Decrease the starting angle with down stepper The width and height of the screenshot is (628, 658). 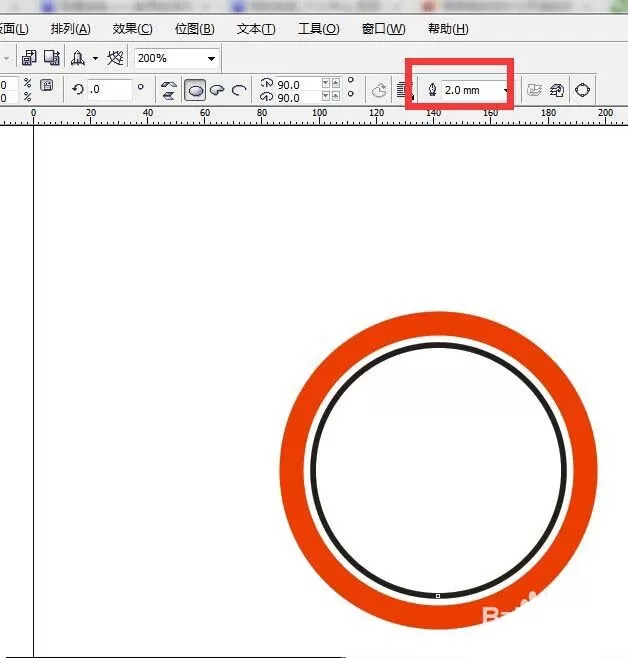pyautogui.click(x=326, y=83)
